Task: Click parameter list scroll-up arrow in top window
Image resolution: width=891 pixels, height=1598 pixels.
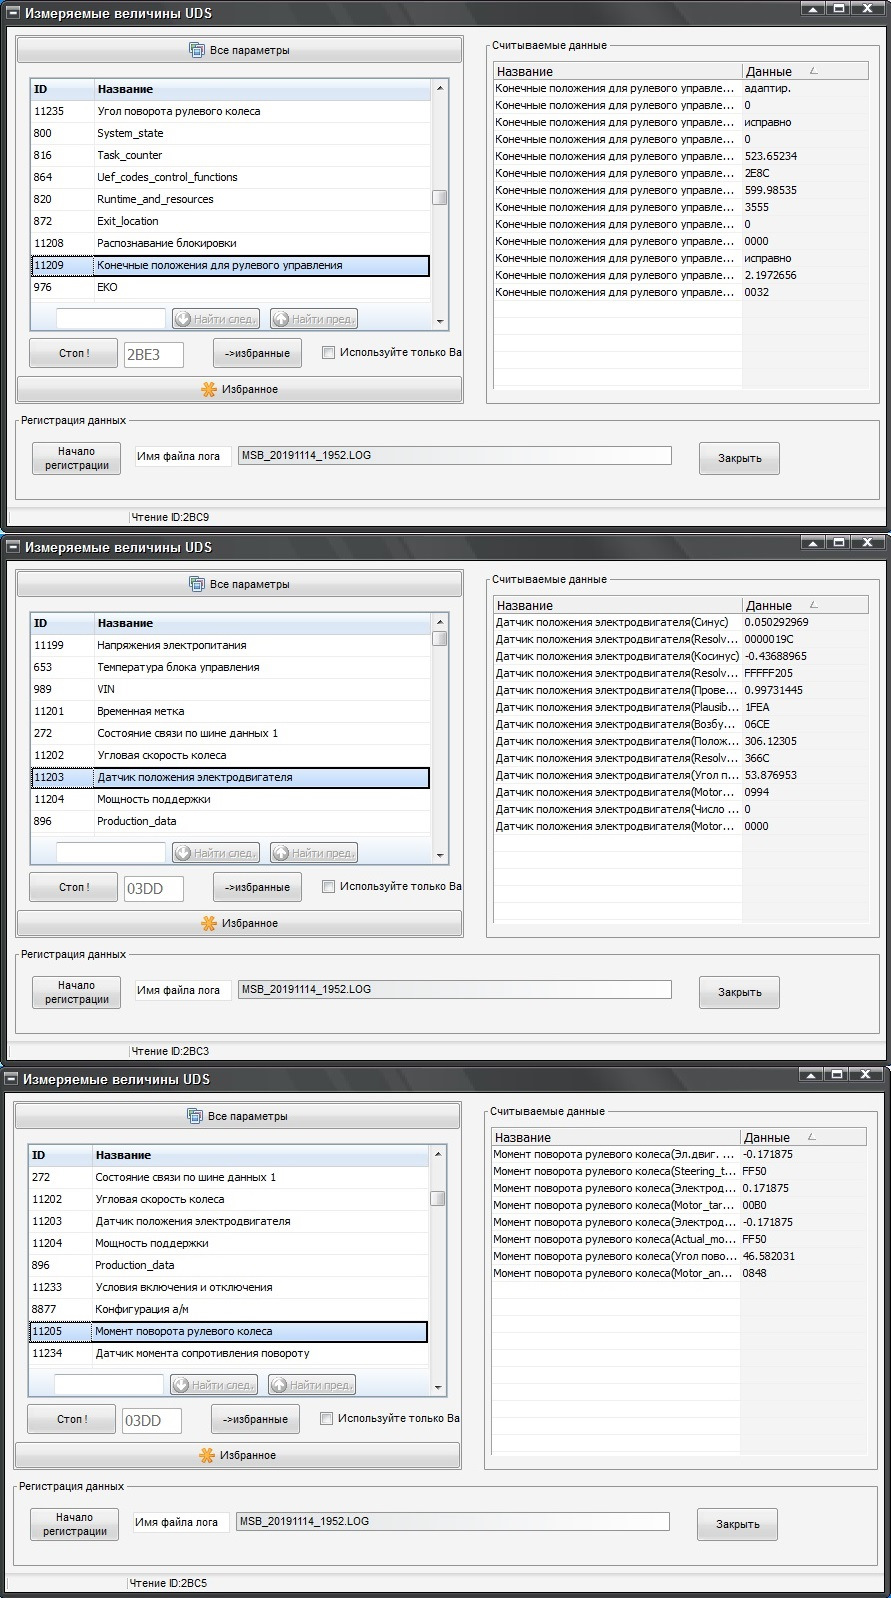Action: pos(440,88)
